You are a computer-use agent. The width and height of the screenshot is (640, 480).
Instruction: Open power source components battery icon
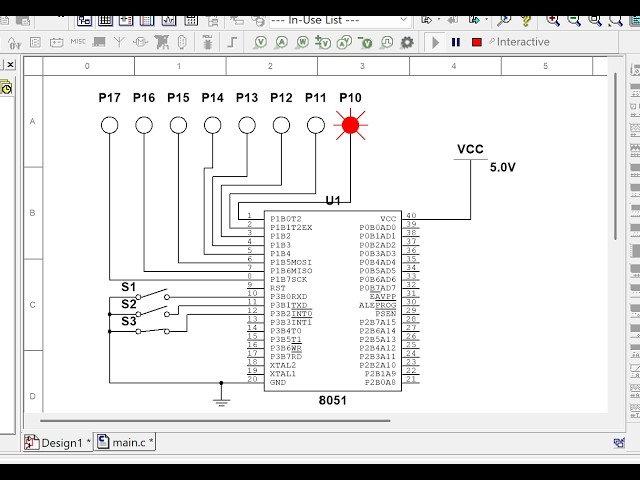pos(56,42)
